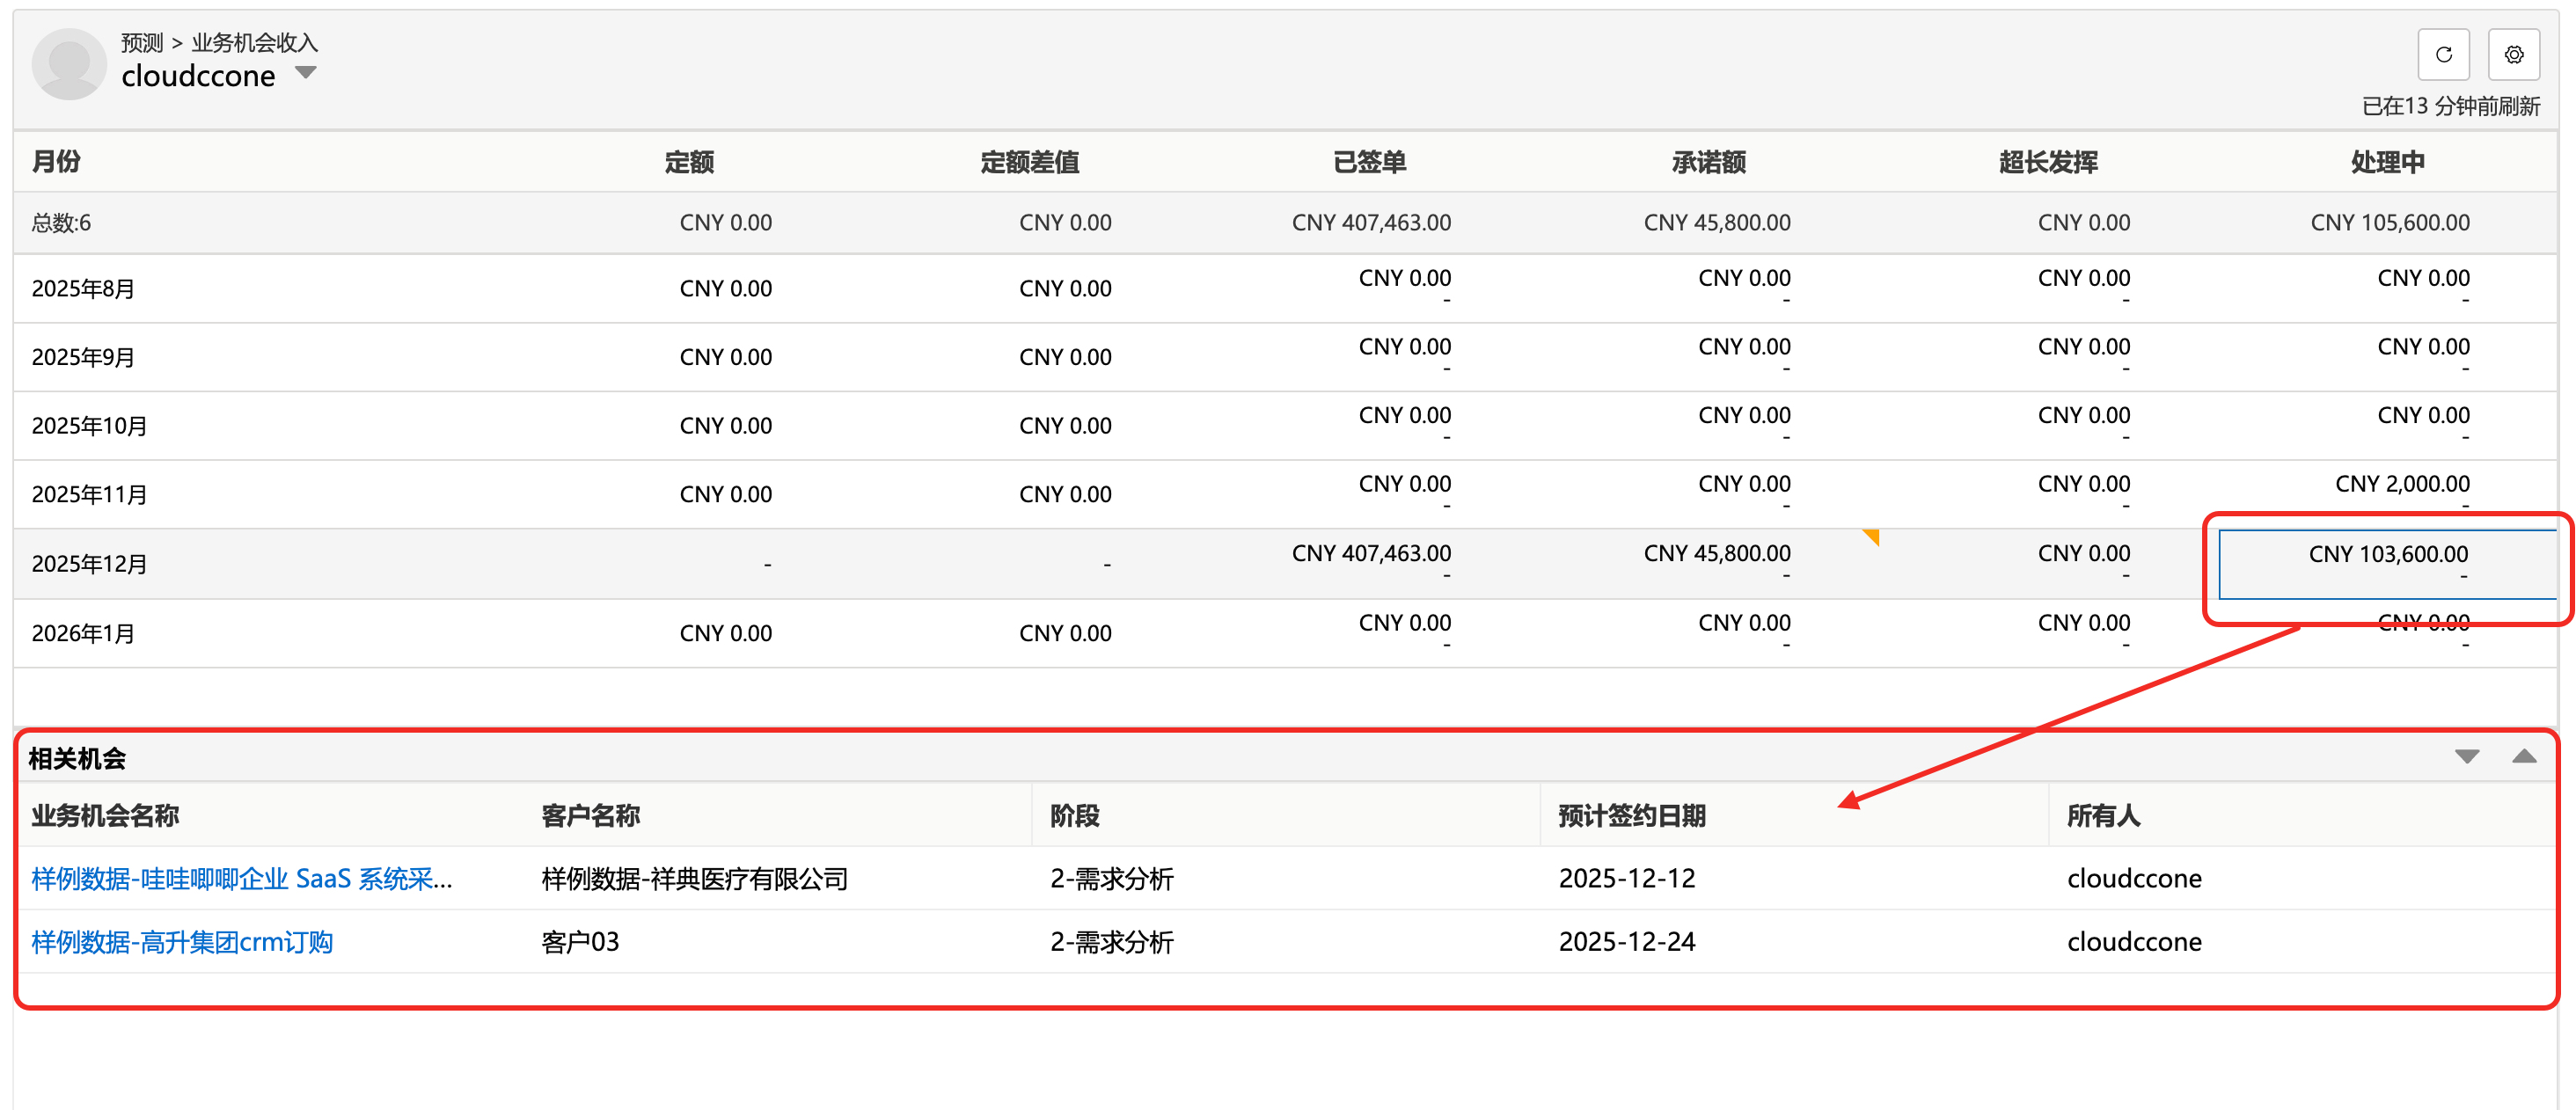
Task: Select December CNY 103,600.00 pipeline cell
Action: [2386, 555]
